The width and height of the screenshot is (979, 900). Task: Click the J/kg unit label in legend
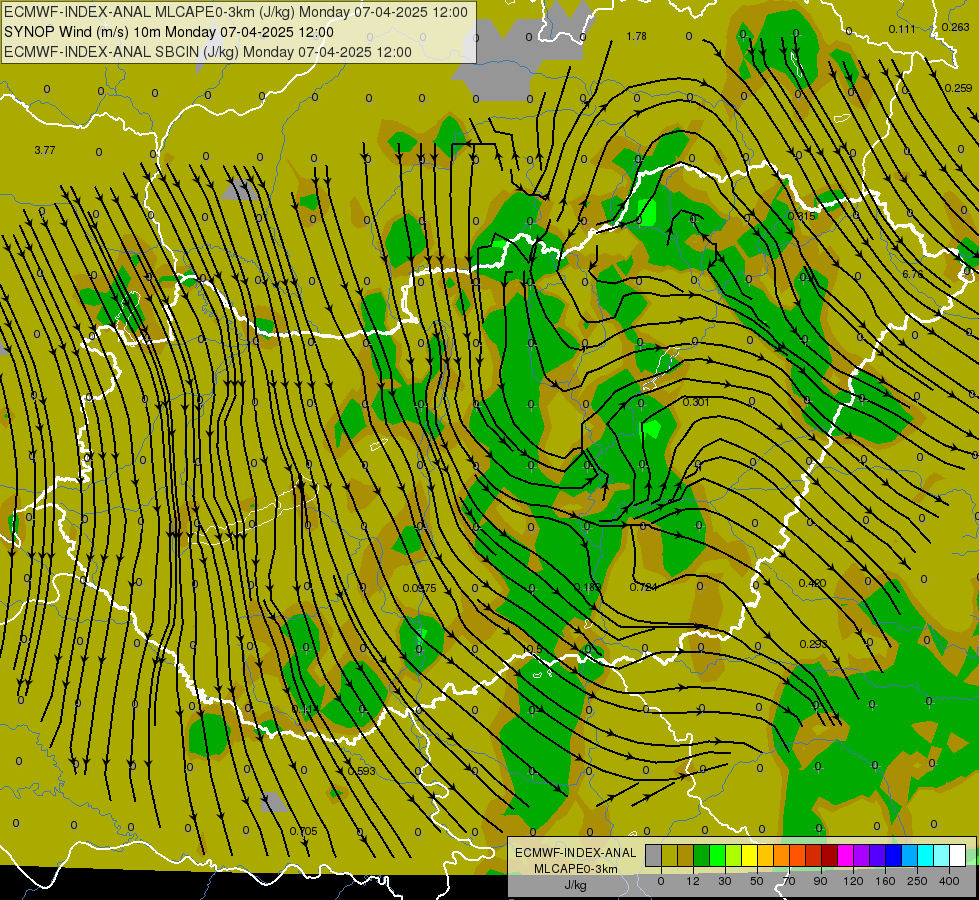pyautogui.click(x=575, y=885)
